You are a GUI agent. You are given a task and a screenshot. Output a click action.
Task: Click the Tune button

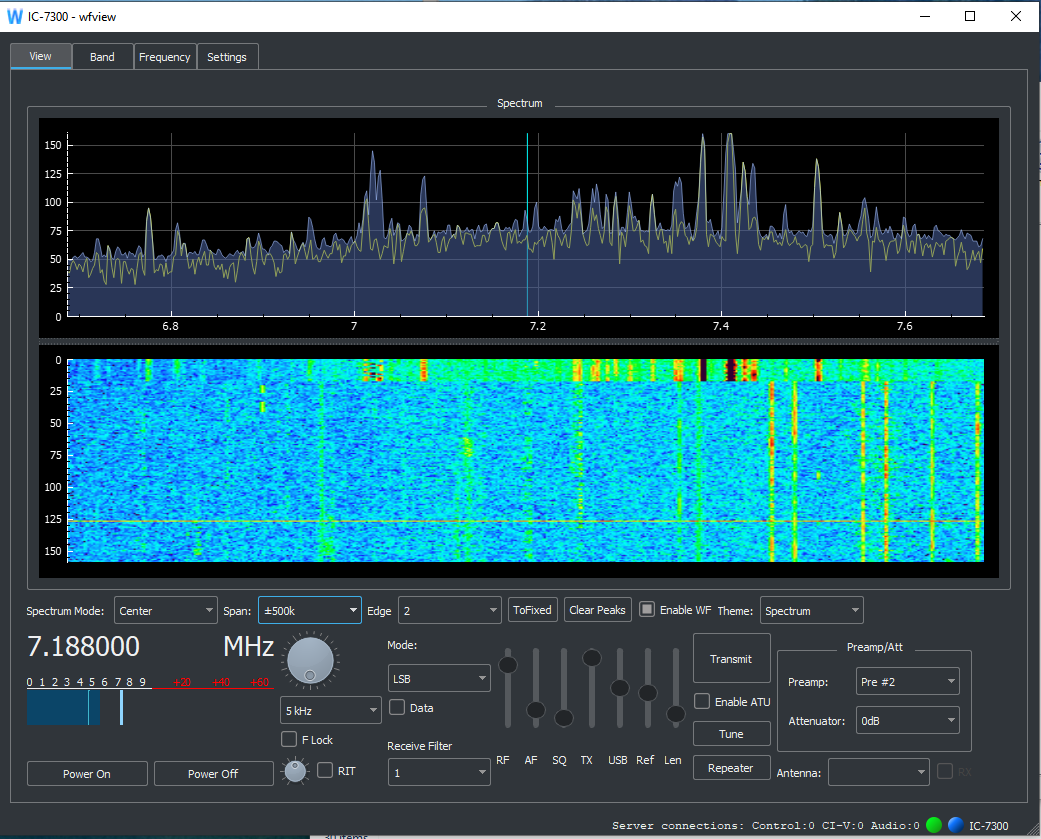[x=732, y=733]
